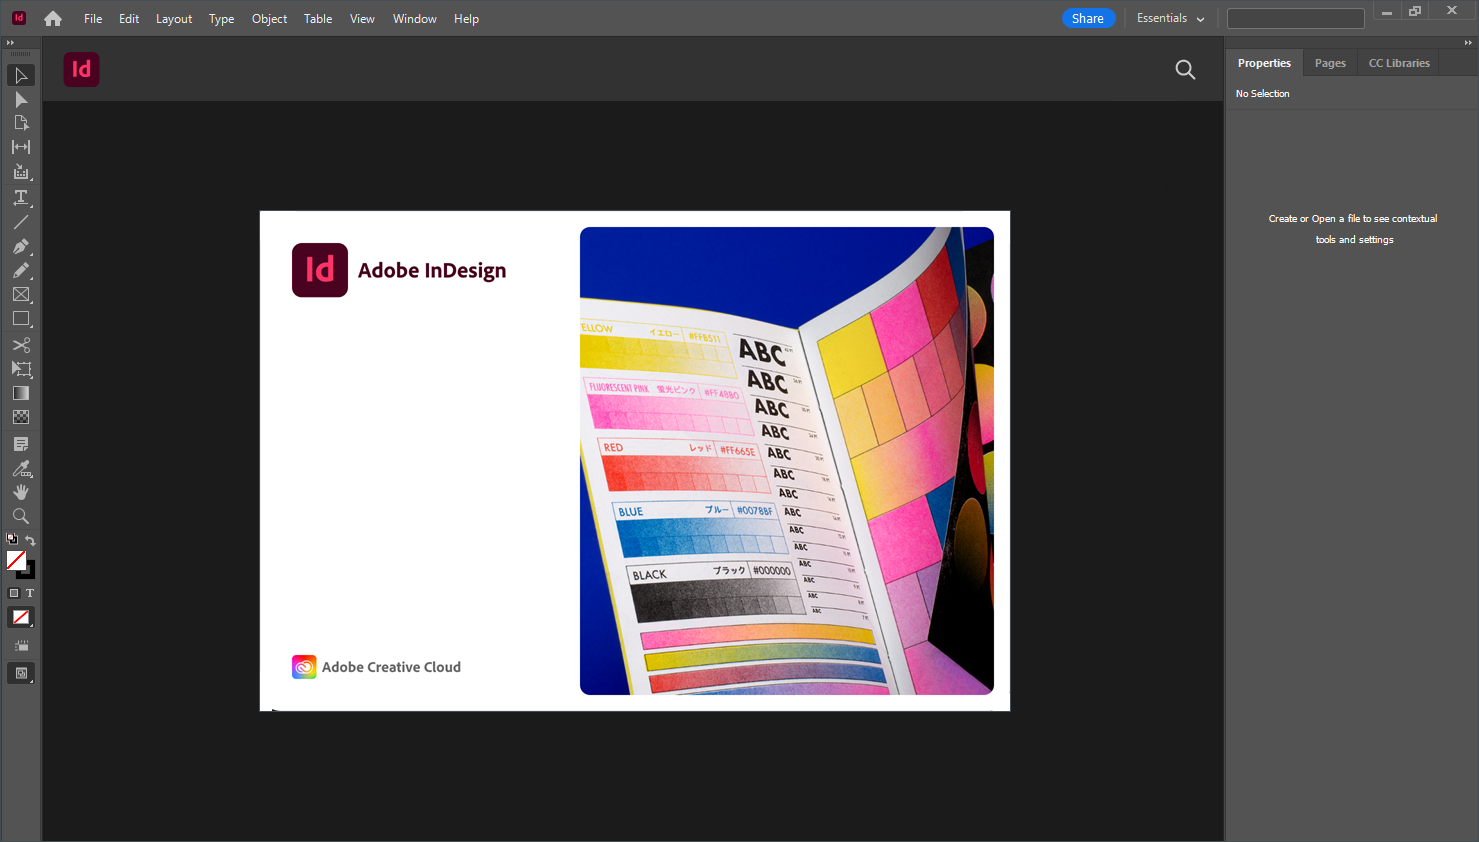This screenshot has width=1479, height=842.
Task: Open the File menu
Action: tap(93, 19)
